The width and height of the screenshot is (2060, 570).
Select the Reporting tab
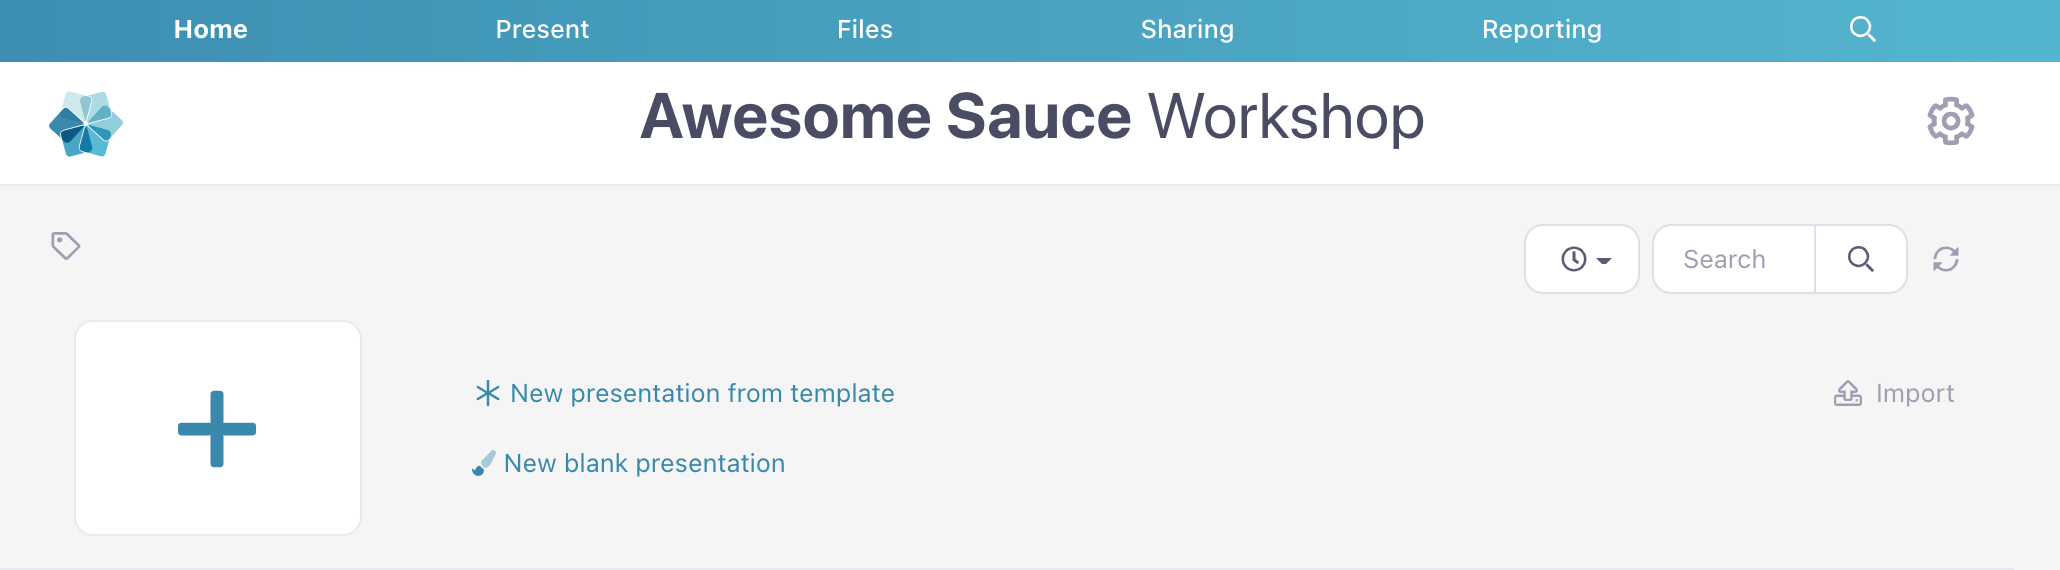click(x=1541, y=30)
